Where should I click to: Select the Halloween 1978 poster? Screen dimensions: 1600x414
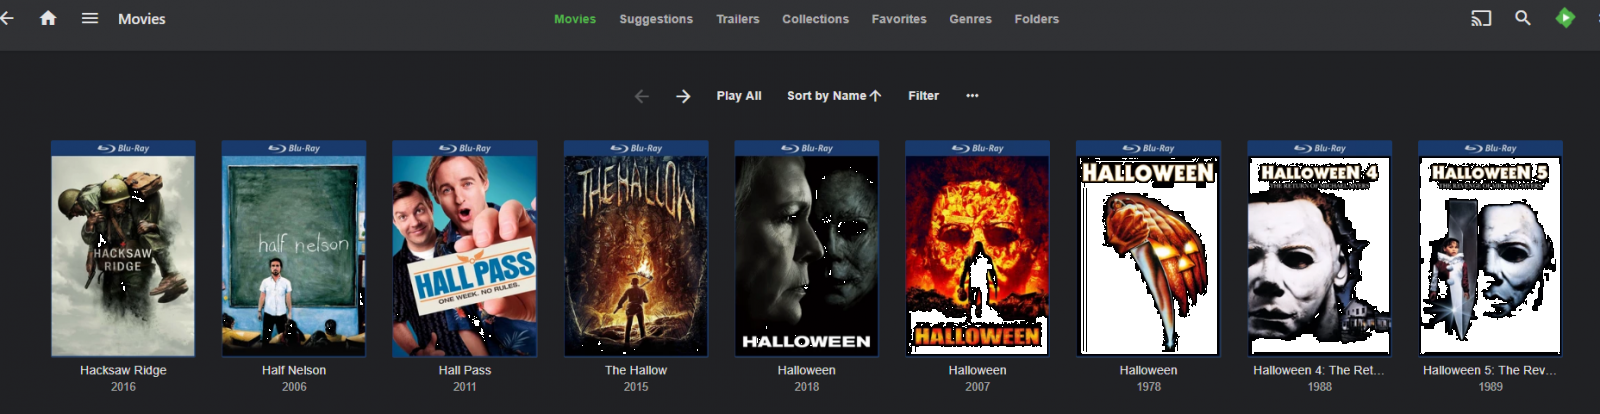[1148, 249]
